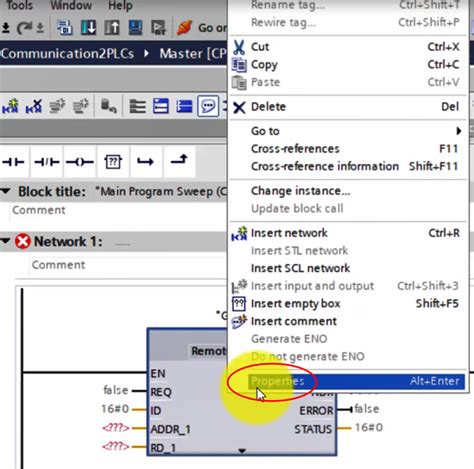Open the Window menu
Viewport: 474px width, 469px height.
(x=71, y=6)
